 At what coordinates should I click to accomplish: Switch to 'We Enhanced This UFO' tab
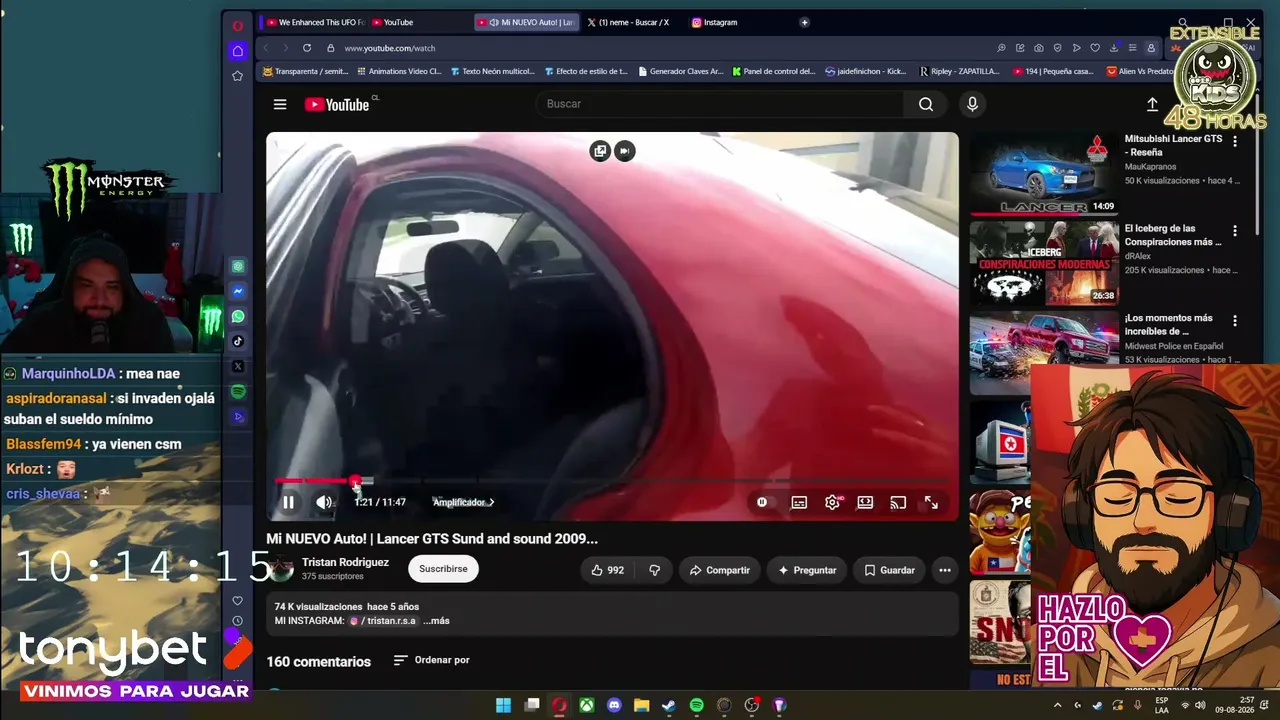tap(314, 22)
